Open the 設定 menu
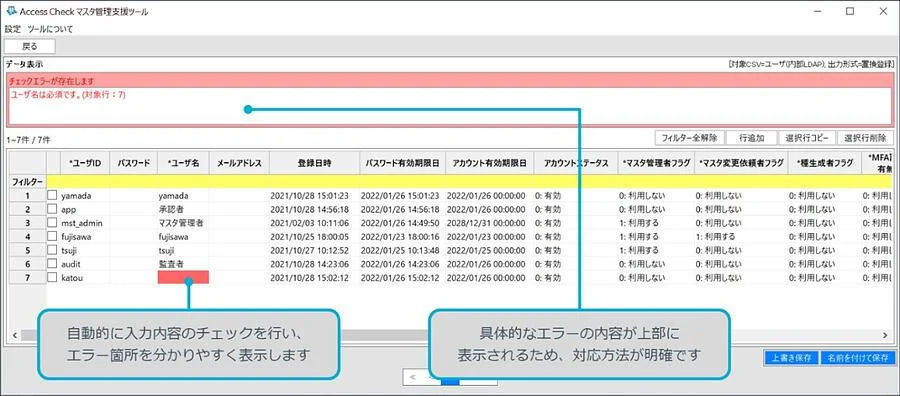 coord(13,29)
